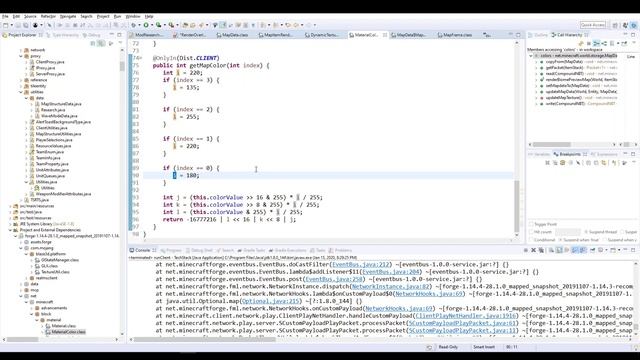This screenshot has width=640, height=360.
Task: Collapse Project and External Dependencies node
Action: 11,230
